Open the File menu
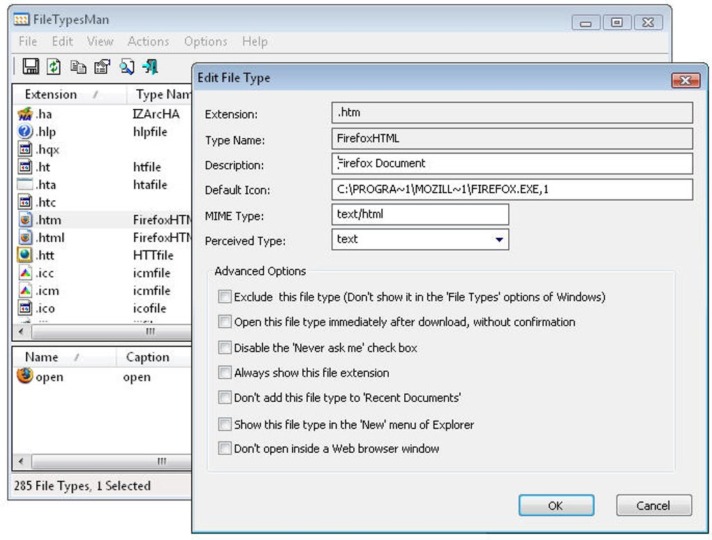 pyautogui.click(x=28, y=41)
